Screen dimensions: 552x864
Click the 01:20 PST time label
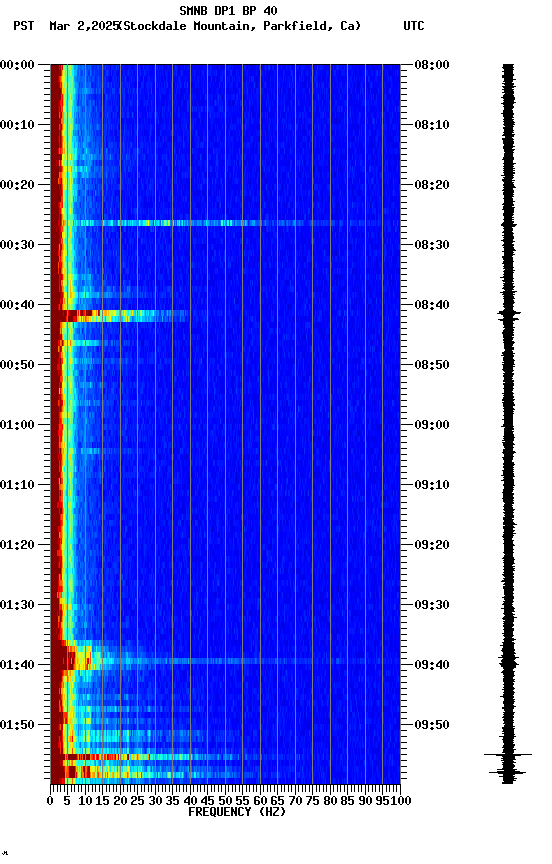[17, 545]
